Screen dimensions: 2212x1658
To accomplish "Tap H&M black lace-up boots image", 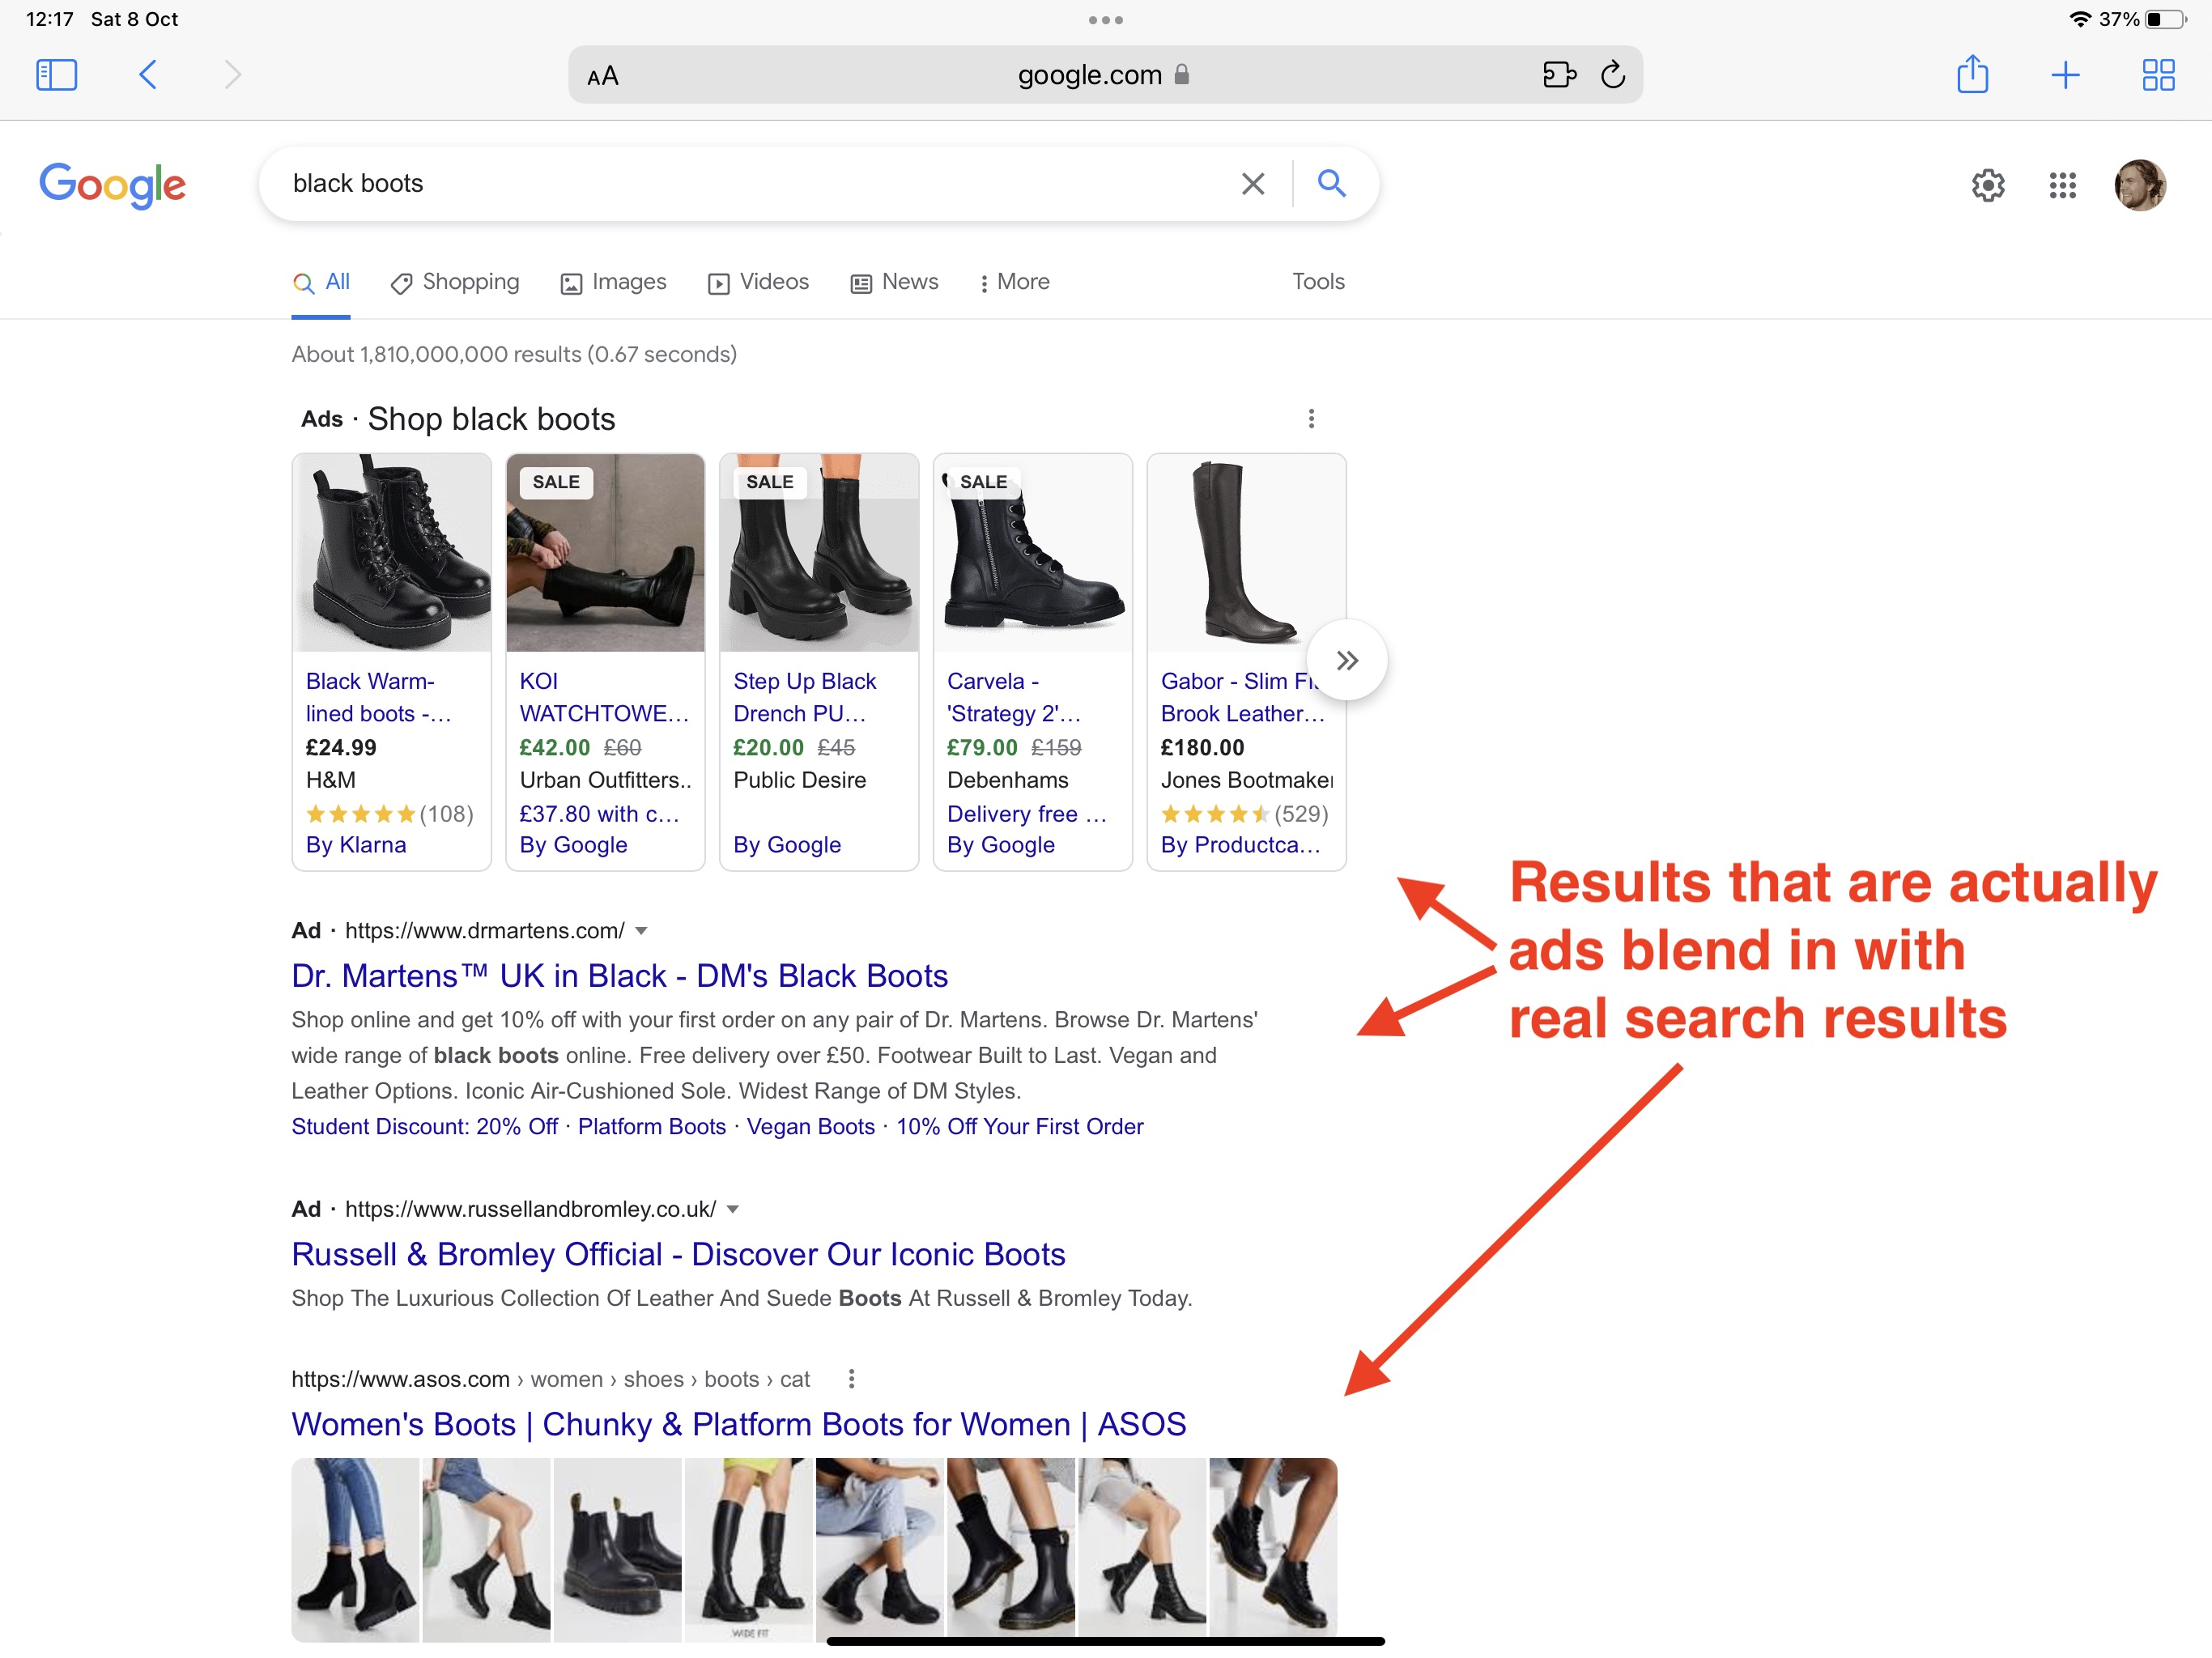I will [392, 553].
